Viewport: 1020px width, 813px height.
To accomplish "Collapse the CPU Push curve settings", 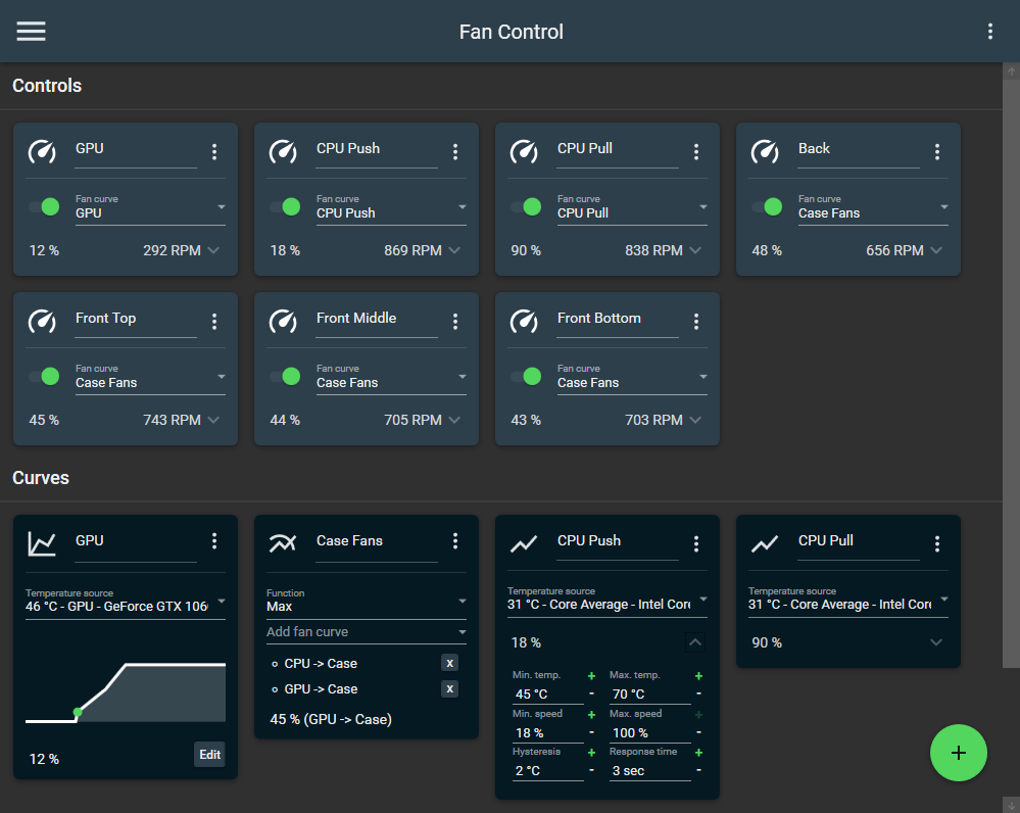I will [696, 642].
